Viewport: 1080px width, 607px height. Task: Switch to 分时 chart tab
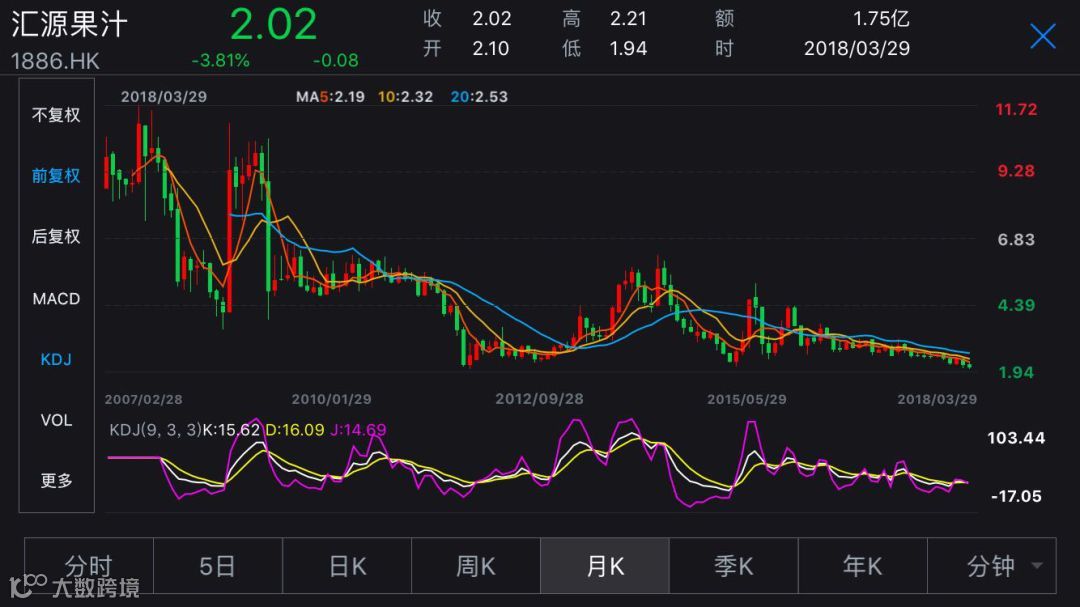[89, 566]
